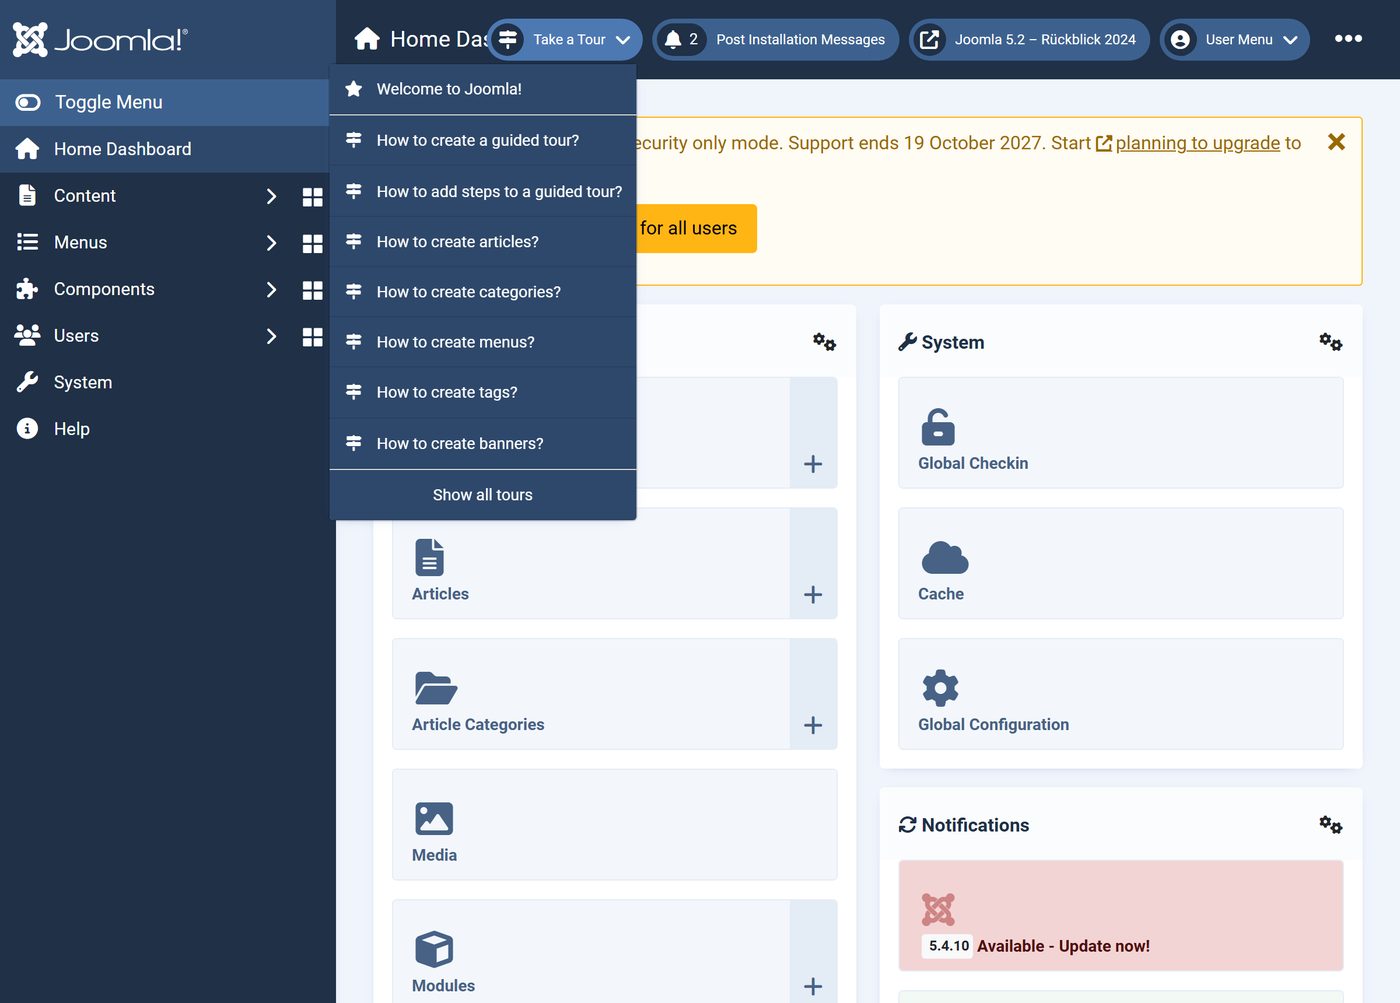Click the Joomla! logo in the sidebar
Image resolution: width=1400 pixels, height=1003 pixels.
100,39
